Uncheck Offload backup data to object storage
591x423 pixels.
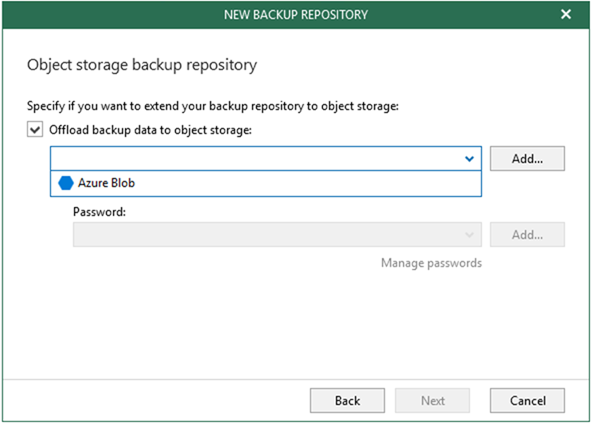[35, 130]
